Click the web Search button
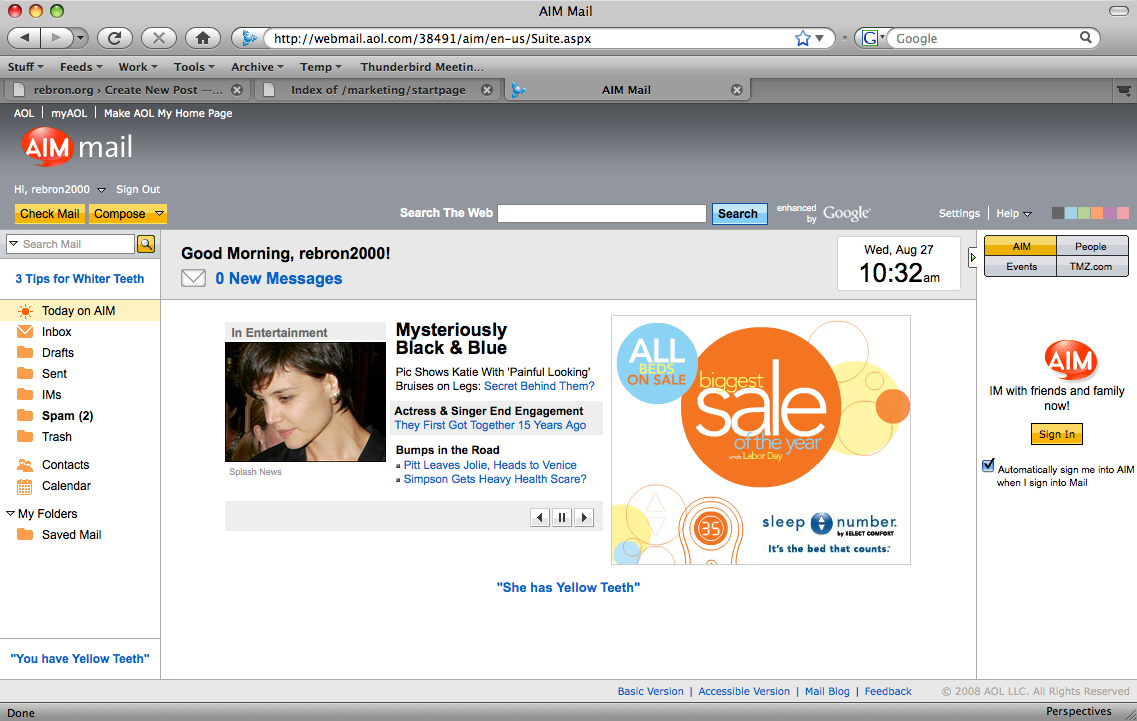Viewport: 1137px width, 721px height. coord(738,213)
